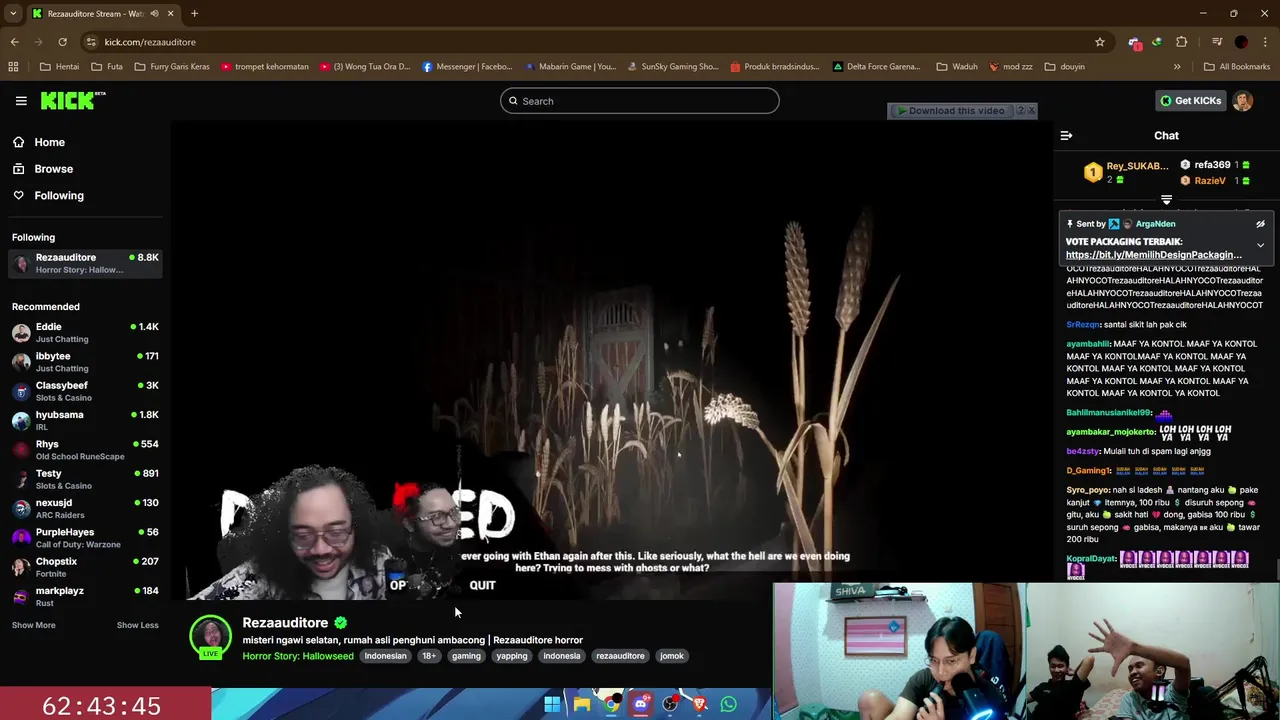1280x720 pixels.
Task: Click the yapping tag
Action: (512, 656)
